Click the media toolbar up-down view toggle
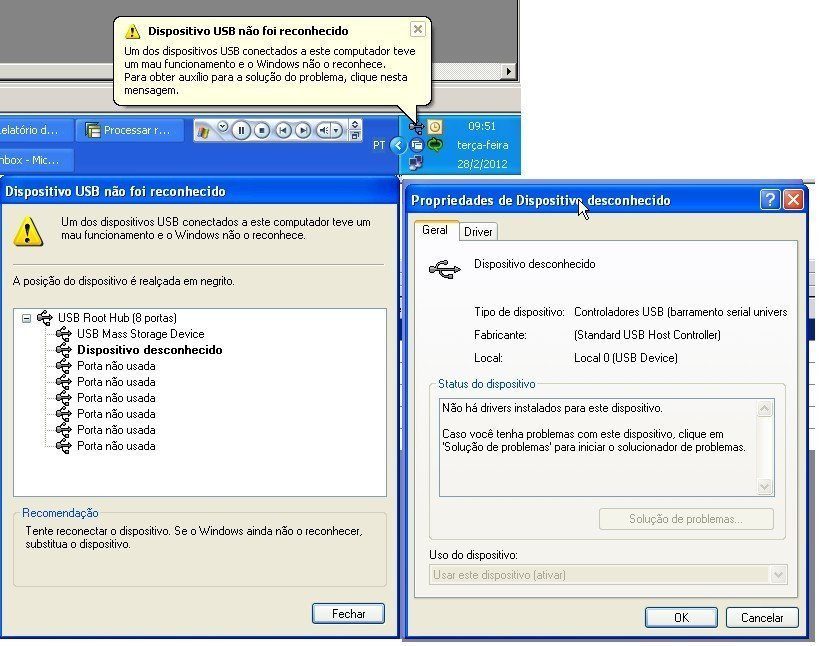The width and height of the screenshot is (821, 646). click(x=355, y=125)
